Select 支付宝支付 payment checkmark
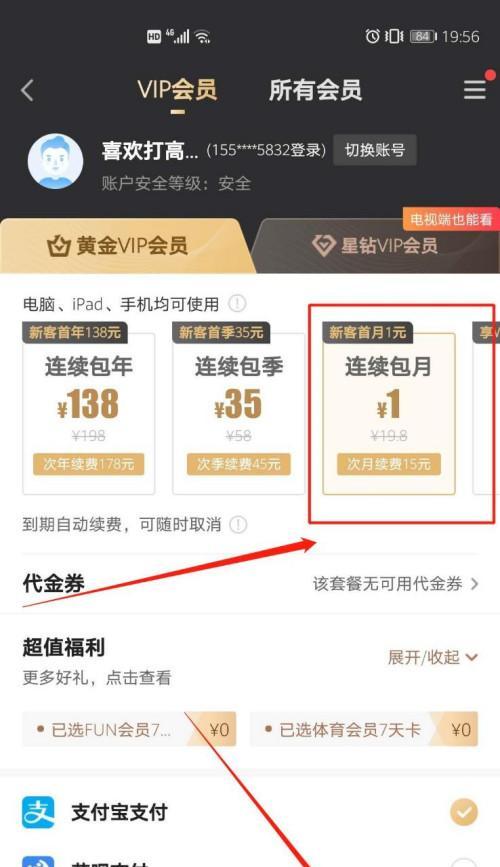 click(x=463, y=812)
